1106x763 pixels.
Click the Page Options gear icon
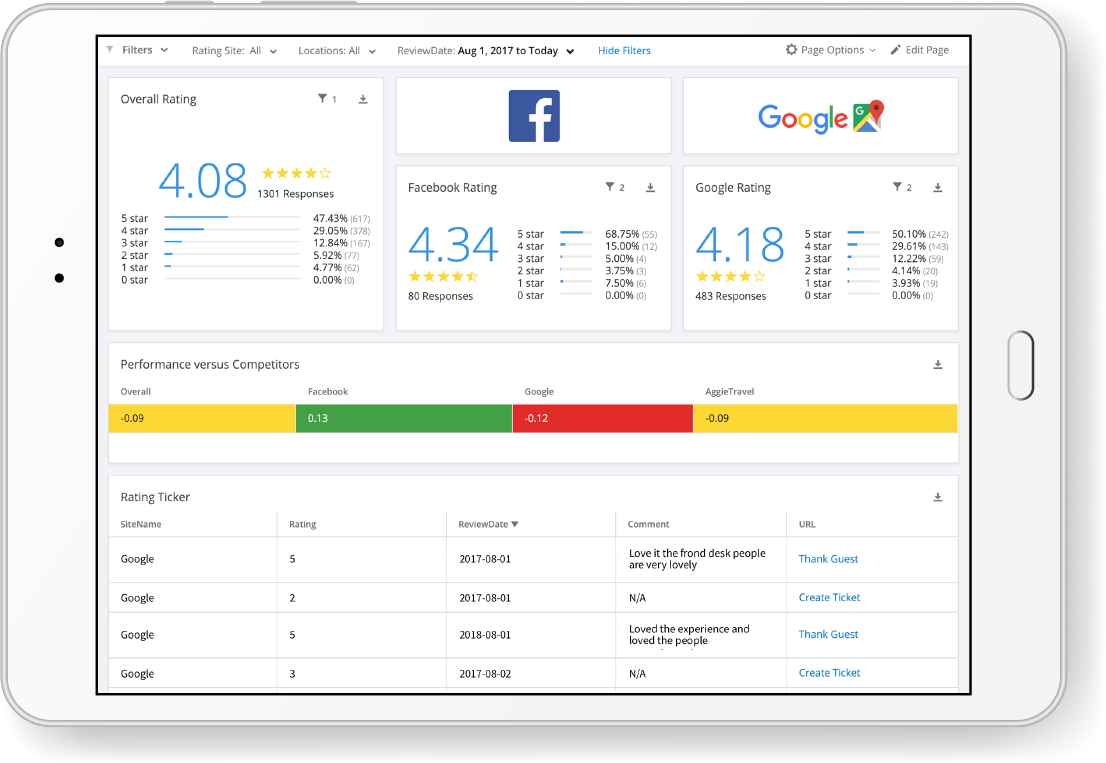tap(791, 50)
